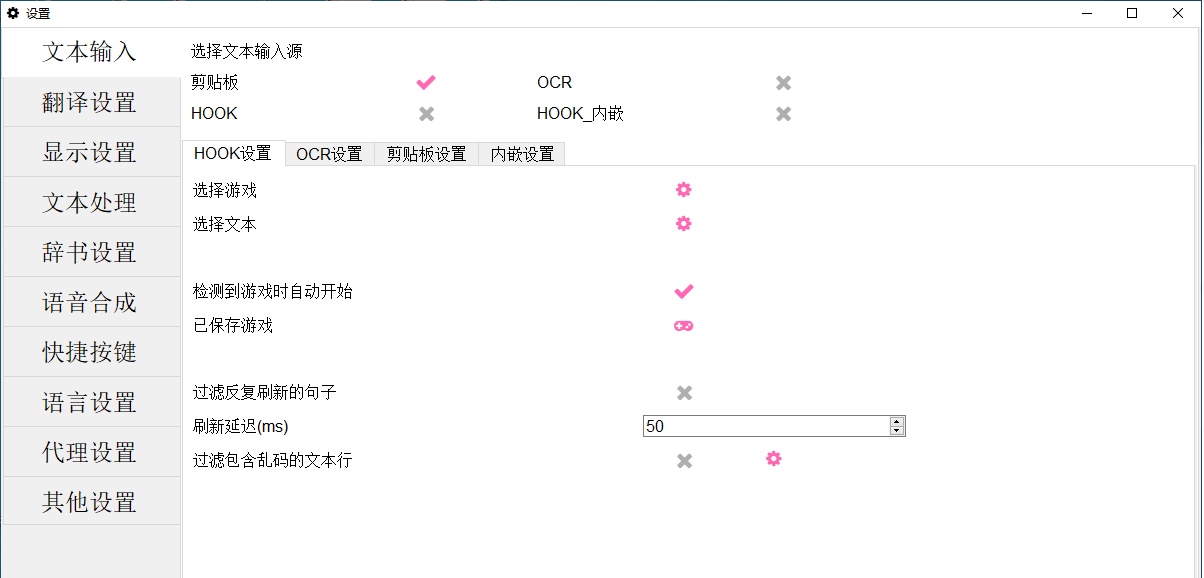Screen dimensions: 1204x578
Task: Switch to the 内嵌设置 tab
Action: 521,153
